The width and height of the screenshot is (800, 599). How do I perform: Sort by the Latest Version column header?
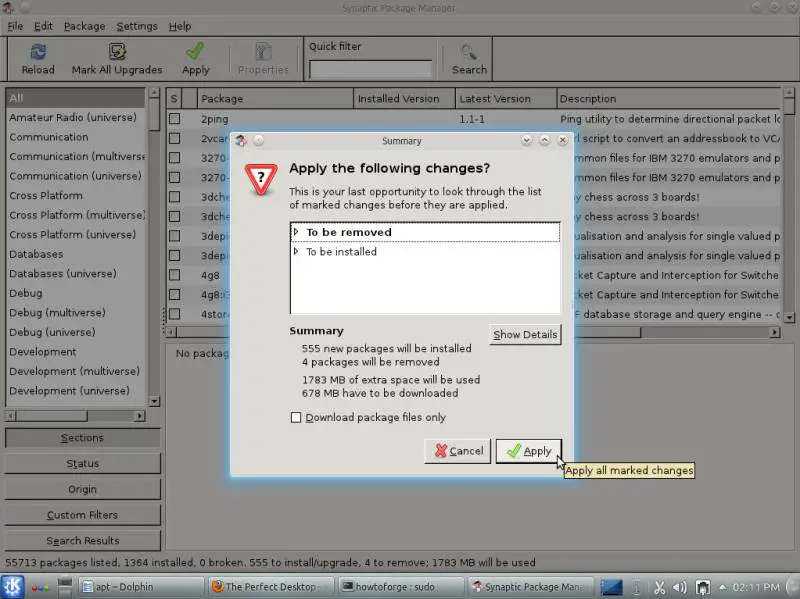pos(506,98)
